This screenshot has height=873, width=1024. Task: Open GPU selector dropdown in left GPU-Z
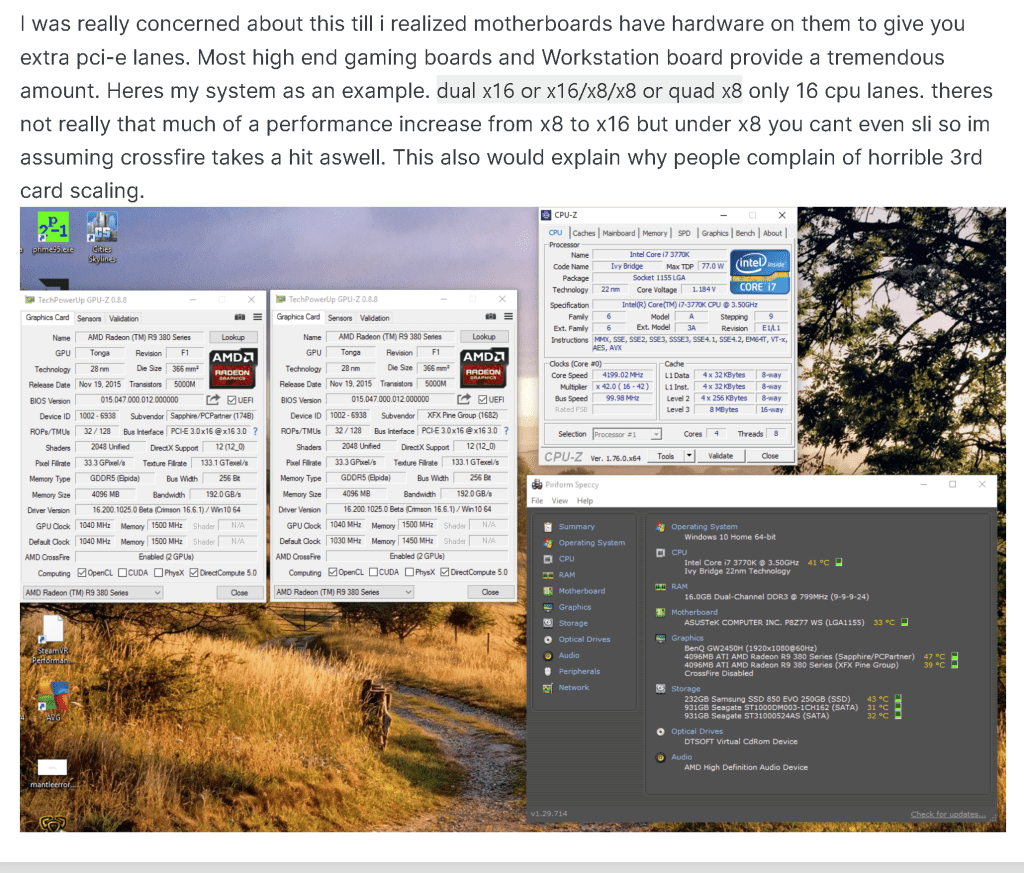[x=92, y=593]
